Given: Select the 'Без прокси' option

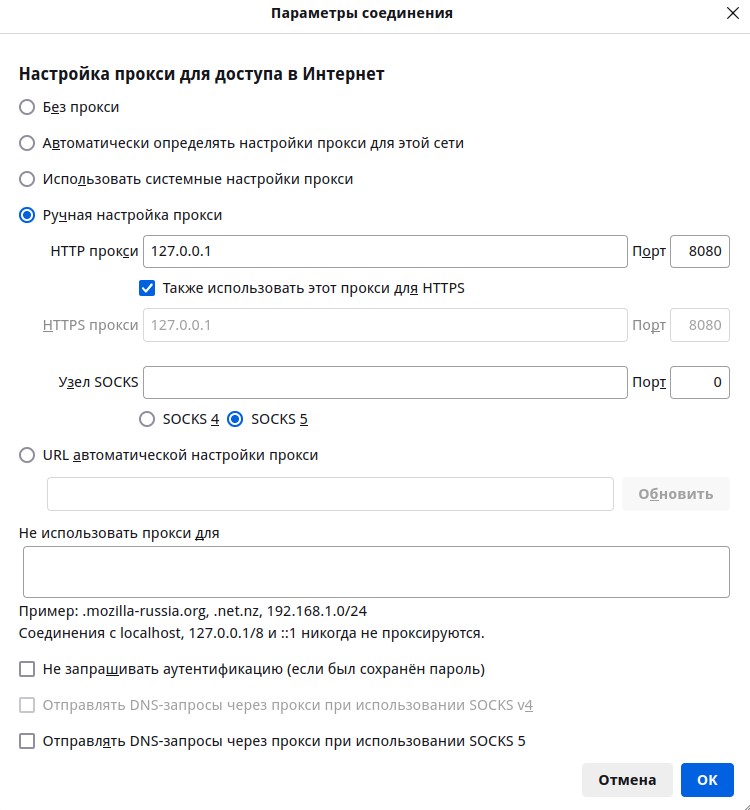Looking at the screenshot, I should point(27,107).
